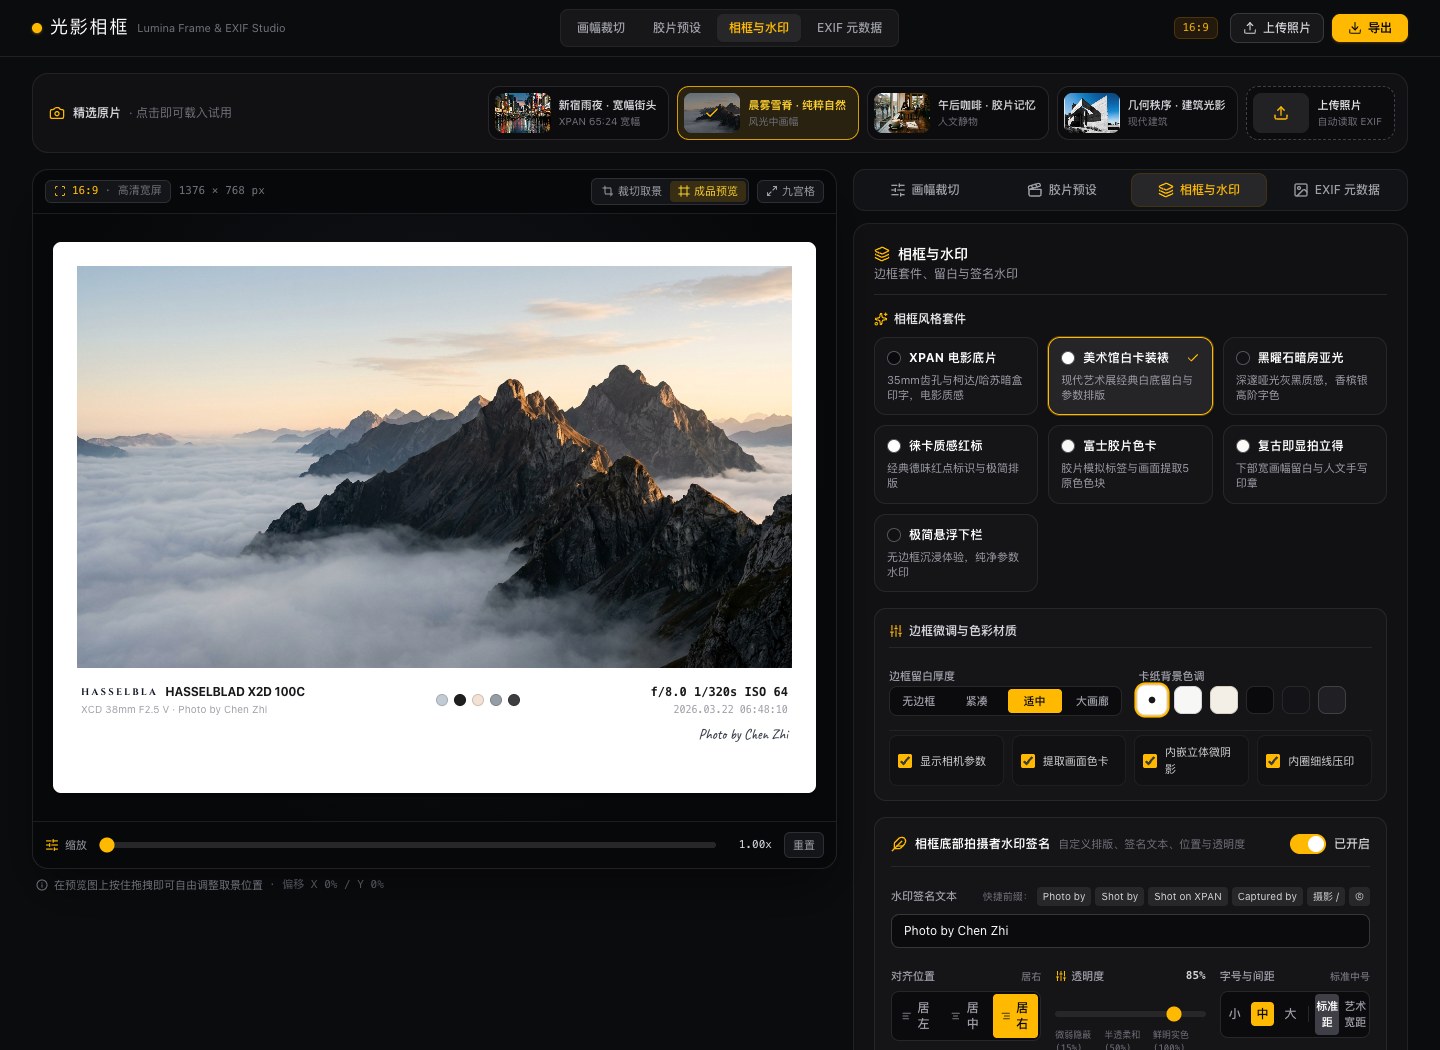The image size is (1440, 1050).
Task: Switch to 画幅裁切 in the top navigation bar
Action: tap(601, 28)
